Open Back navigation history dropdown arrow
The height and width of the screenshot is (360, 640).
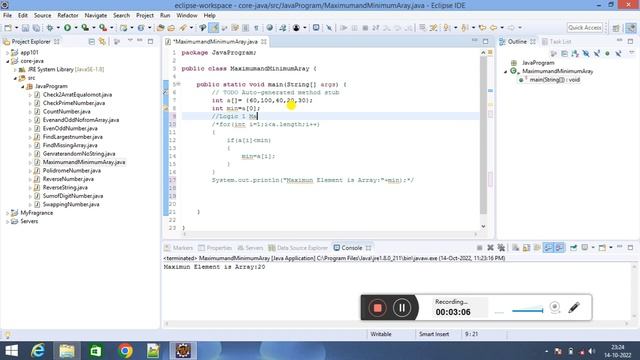(502, 28)
